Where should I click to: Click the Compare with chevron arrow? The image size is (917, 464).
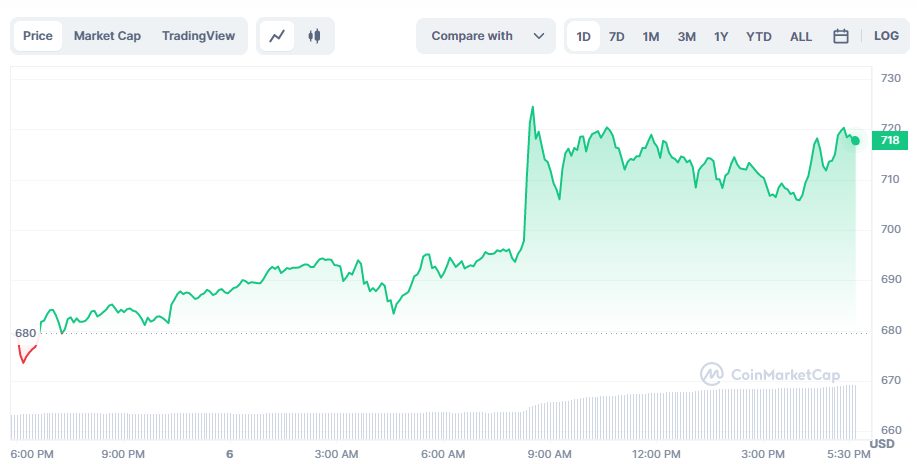pyautogui.click(x=539, y=36)
